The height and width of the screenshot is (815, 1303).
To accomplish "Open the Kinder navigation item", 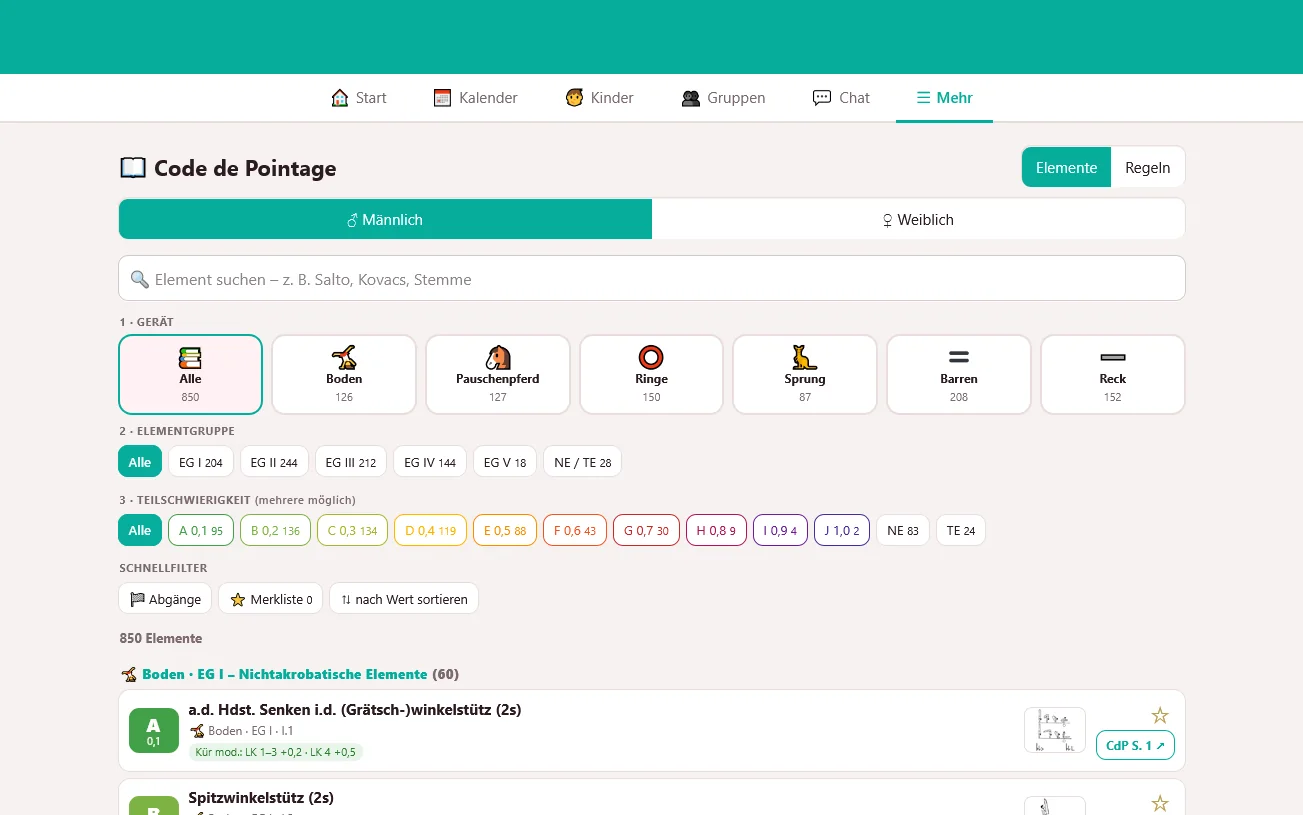I will (x=600, y=98).
